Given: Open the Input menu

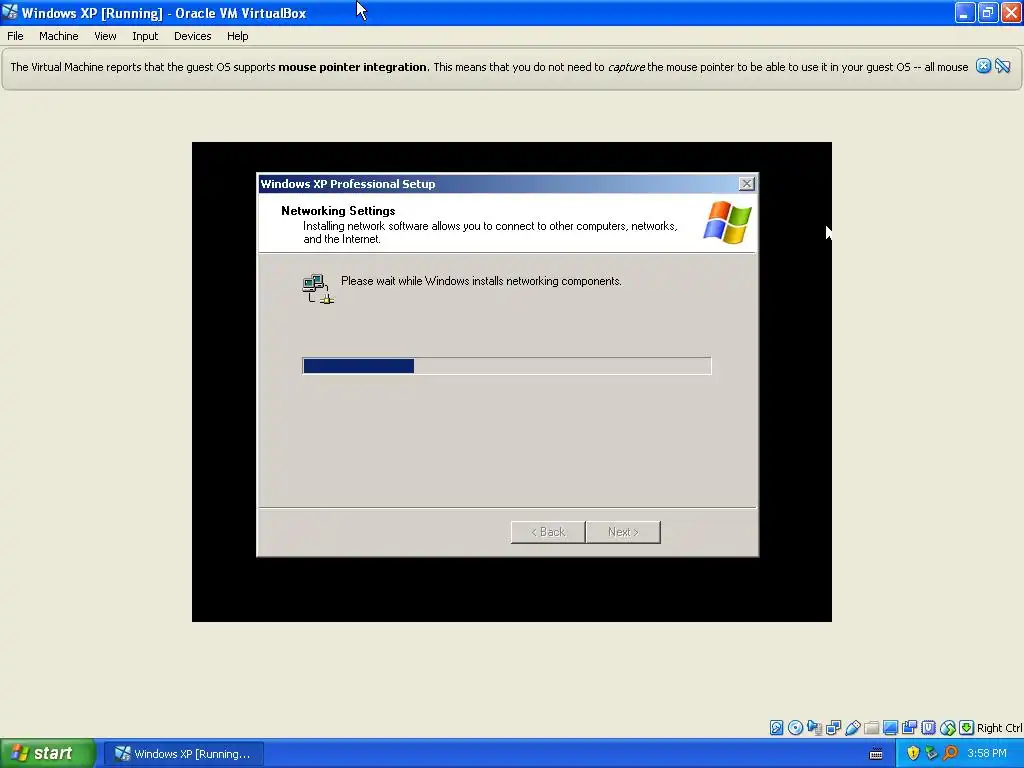Looking at the screenshot, I should (145, 36).
